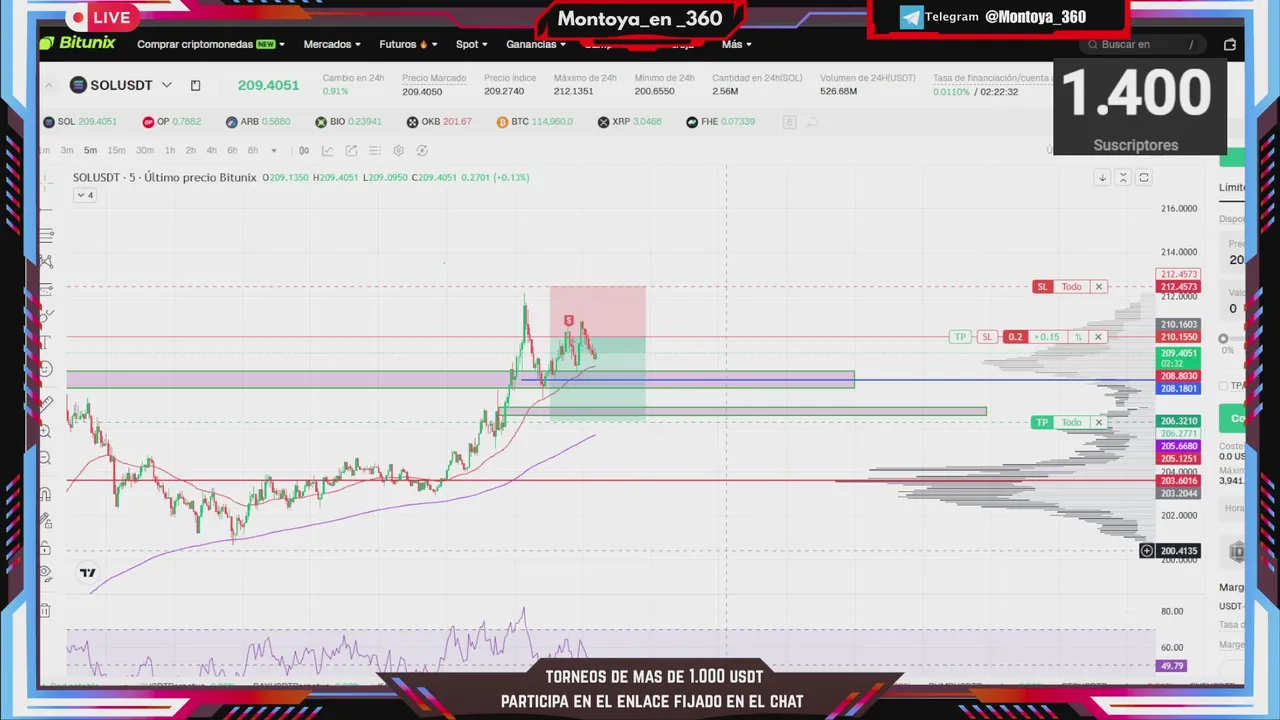Screen dimensions: 1280x720
Task: Open Spot menu
Action: click(471, 44)
